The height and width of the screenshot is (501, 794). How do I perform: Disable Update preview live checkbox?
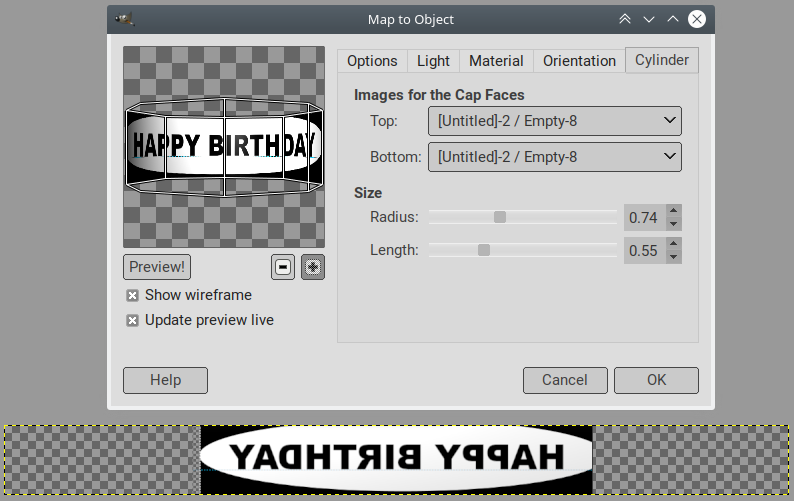click(x=132, y=320)
